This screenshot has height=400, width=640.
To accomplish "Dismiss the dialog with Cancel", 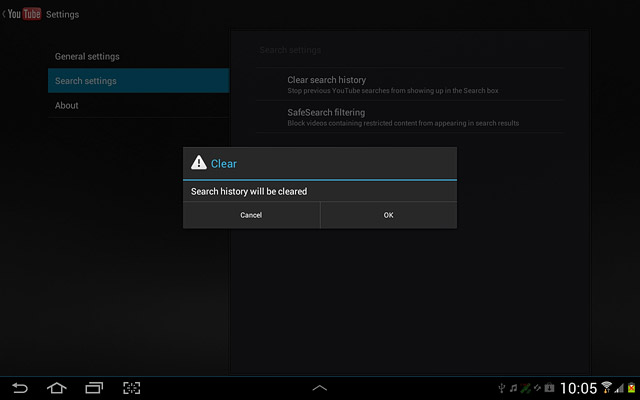I will 251,215.
